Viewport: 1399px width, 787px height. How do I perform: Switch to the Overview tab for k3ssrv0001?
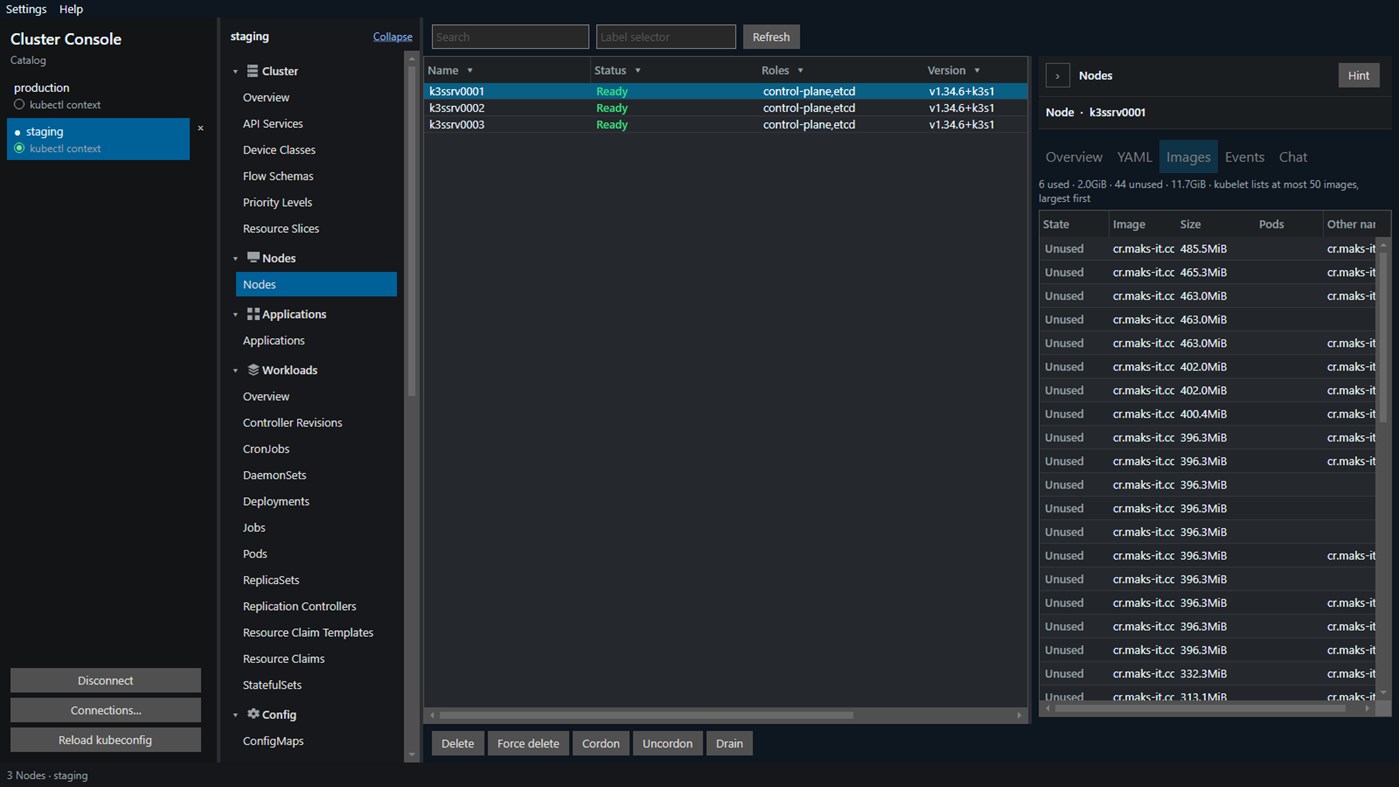[x=1074, y=157]
